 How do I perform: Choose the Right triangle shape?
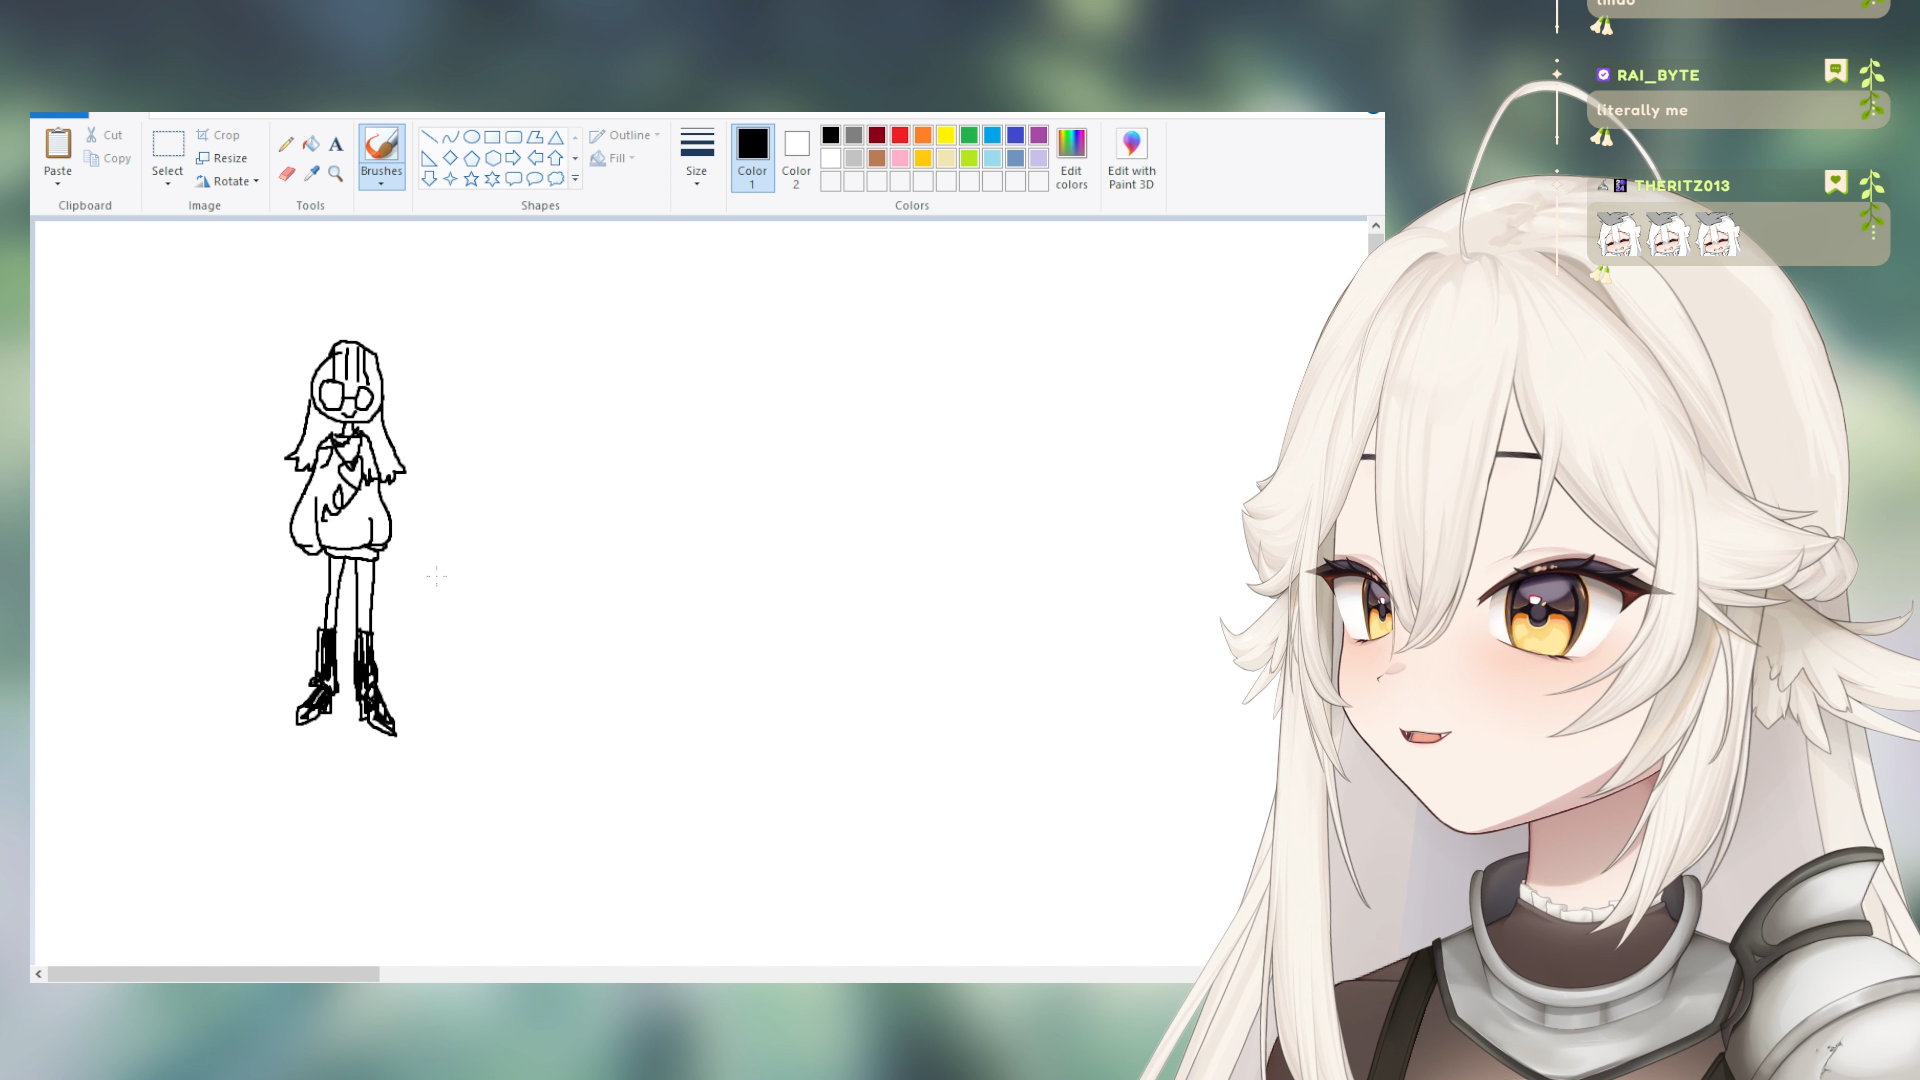click(x=429, y=158)
